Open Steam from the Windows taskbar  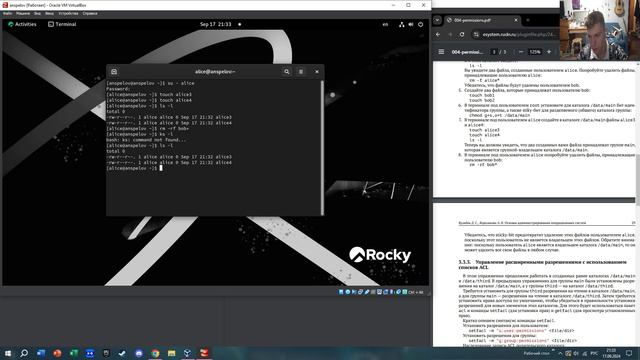[122, 353]
